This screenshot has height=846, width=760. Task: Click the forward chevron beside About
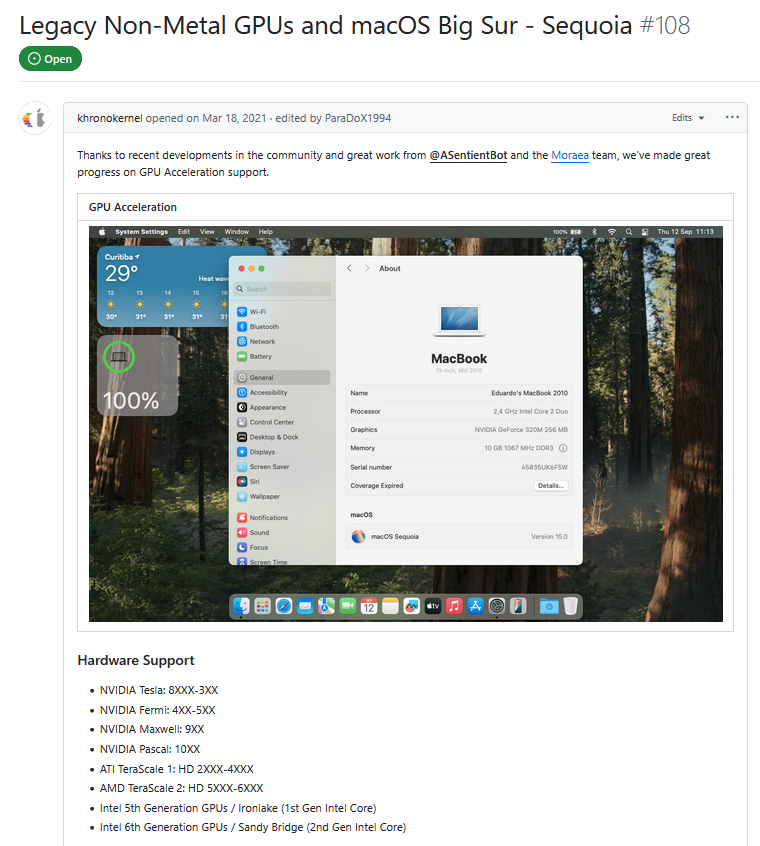(367, 268)
